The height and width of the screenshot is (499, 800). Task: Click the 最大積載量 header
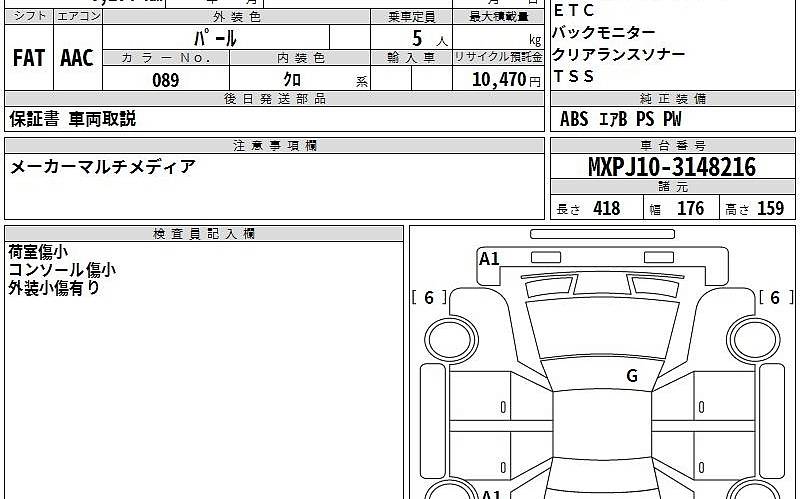click(498, 17)
